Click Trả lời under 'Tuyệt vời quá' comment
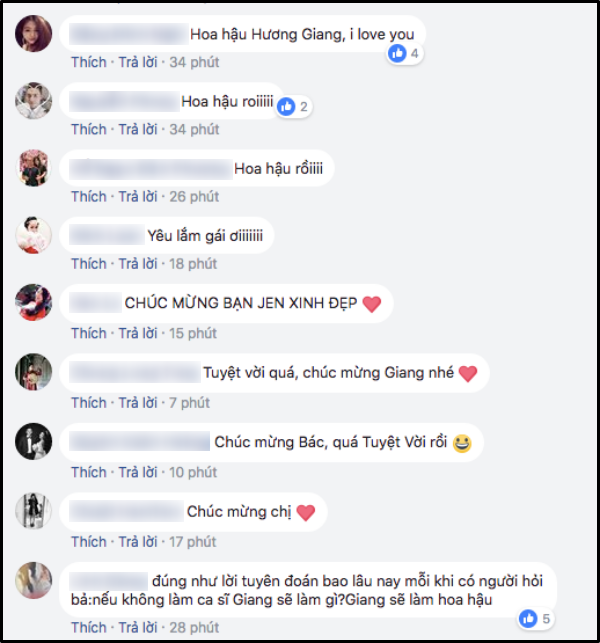This screenshot has height=643, width=600. pos(138,403)
